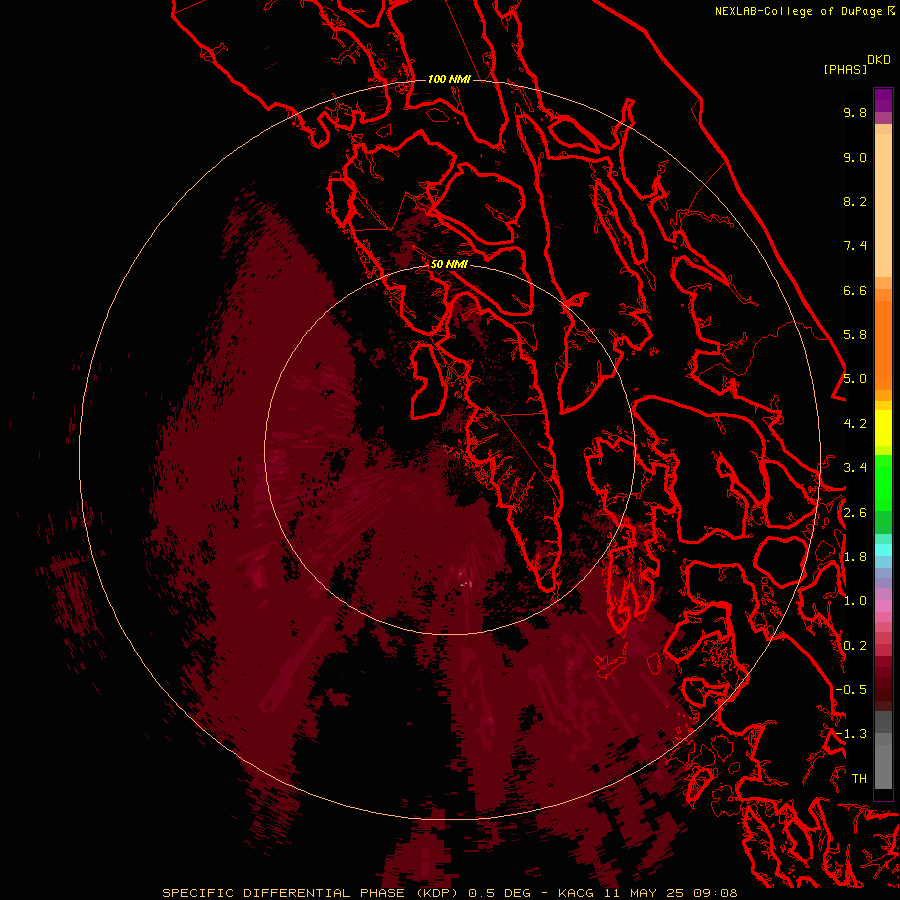Click the 0.2 value on color scale
The image size is (900, 900).
click(855, 646)
